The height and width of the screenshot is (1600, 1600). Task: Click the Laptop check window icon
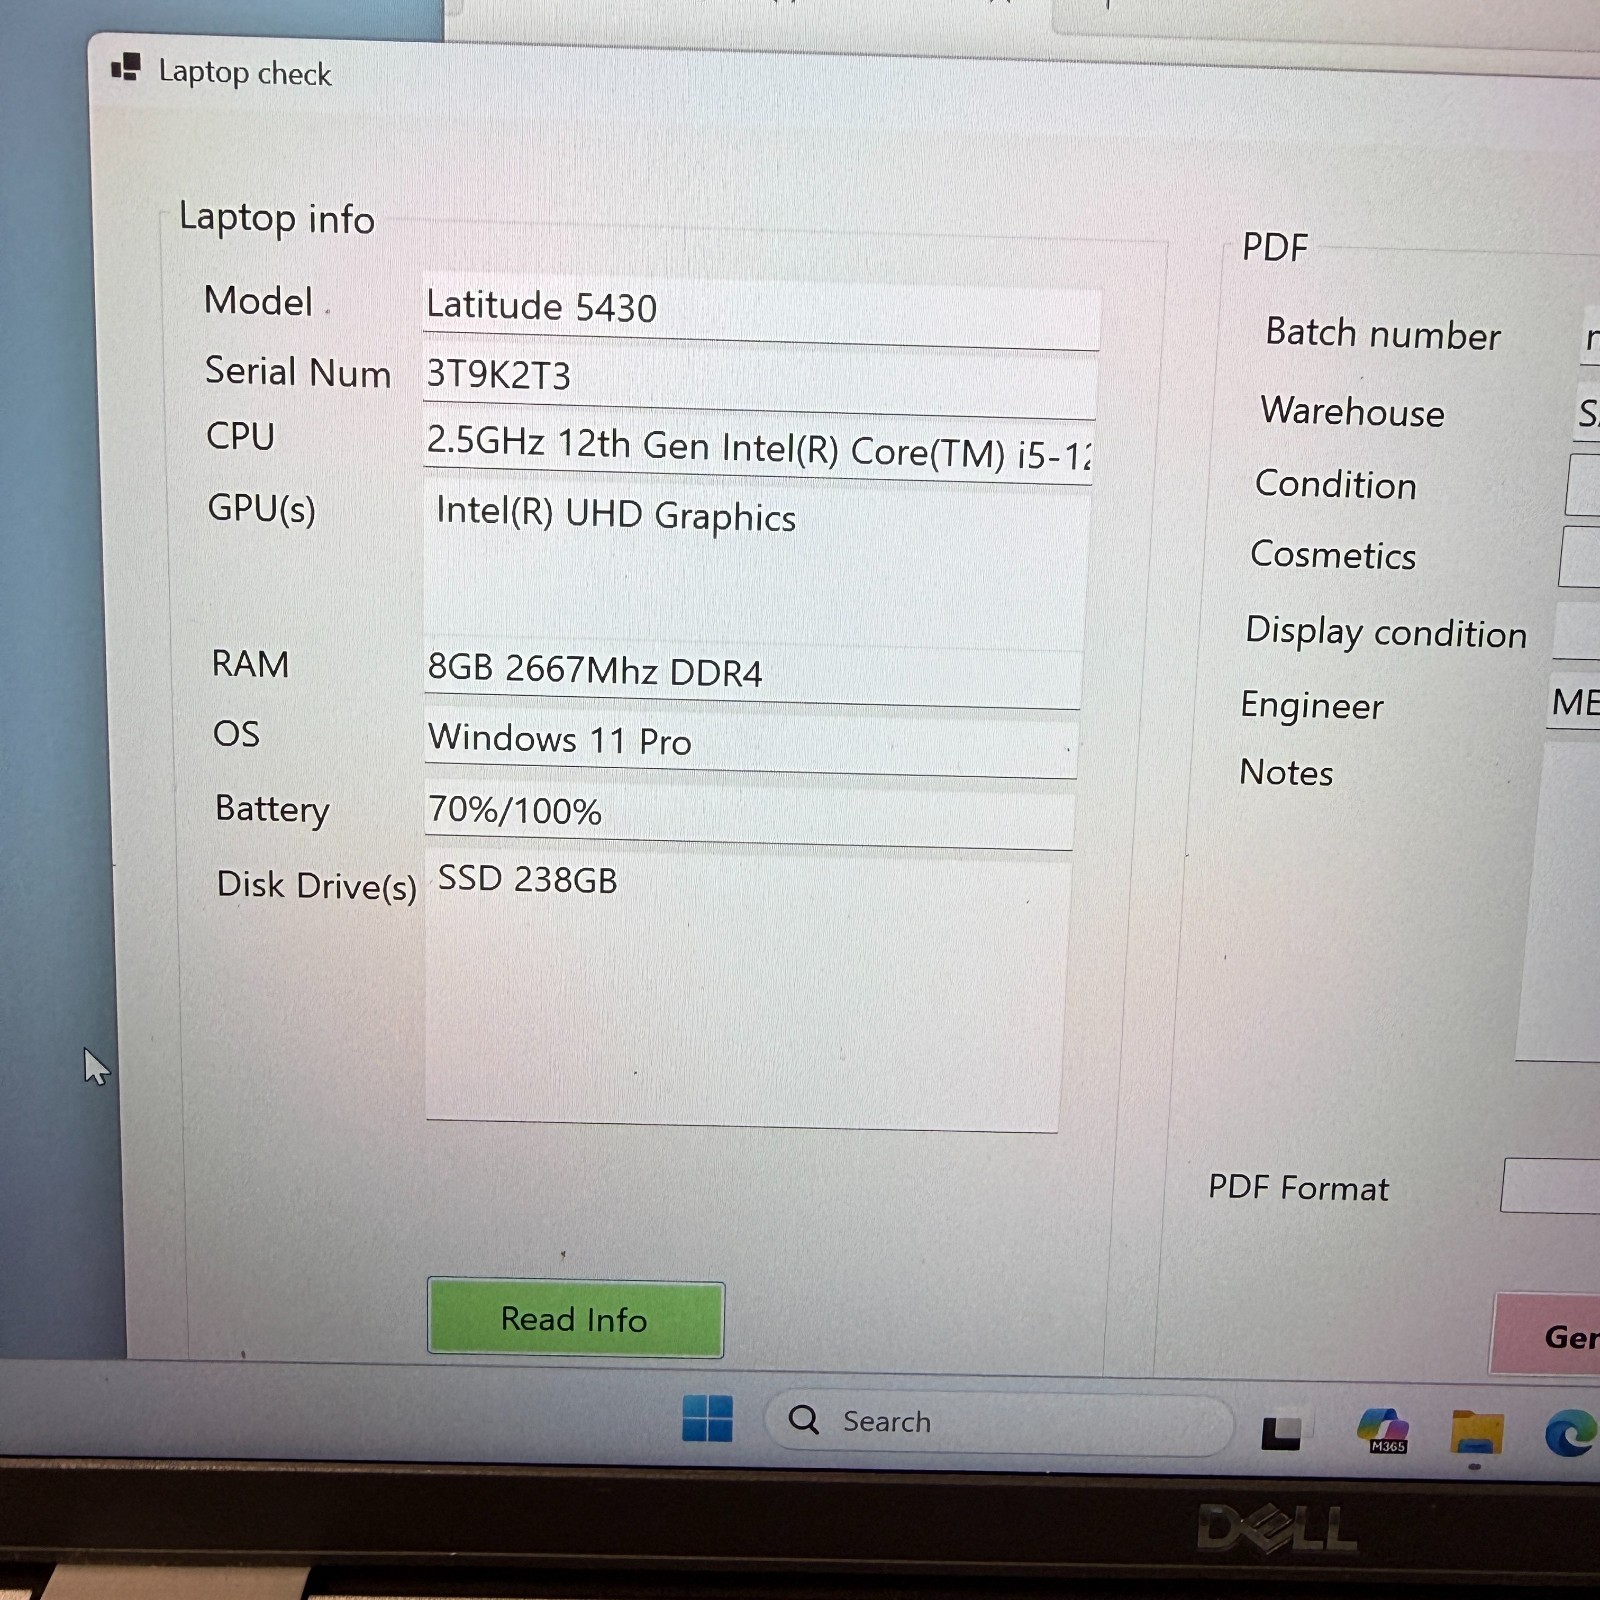[x=126, y=68]
